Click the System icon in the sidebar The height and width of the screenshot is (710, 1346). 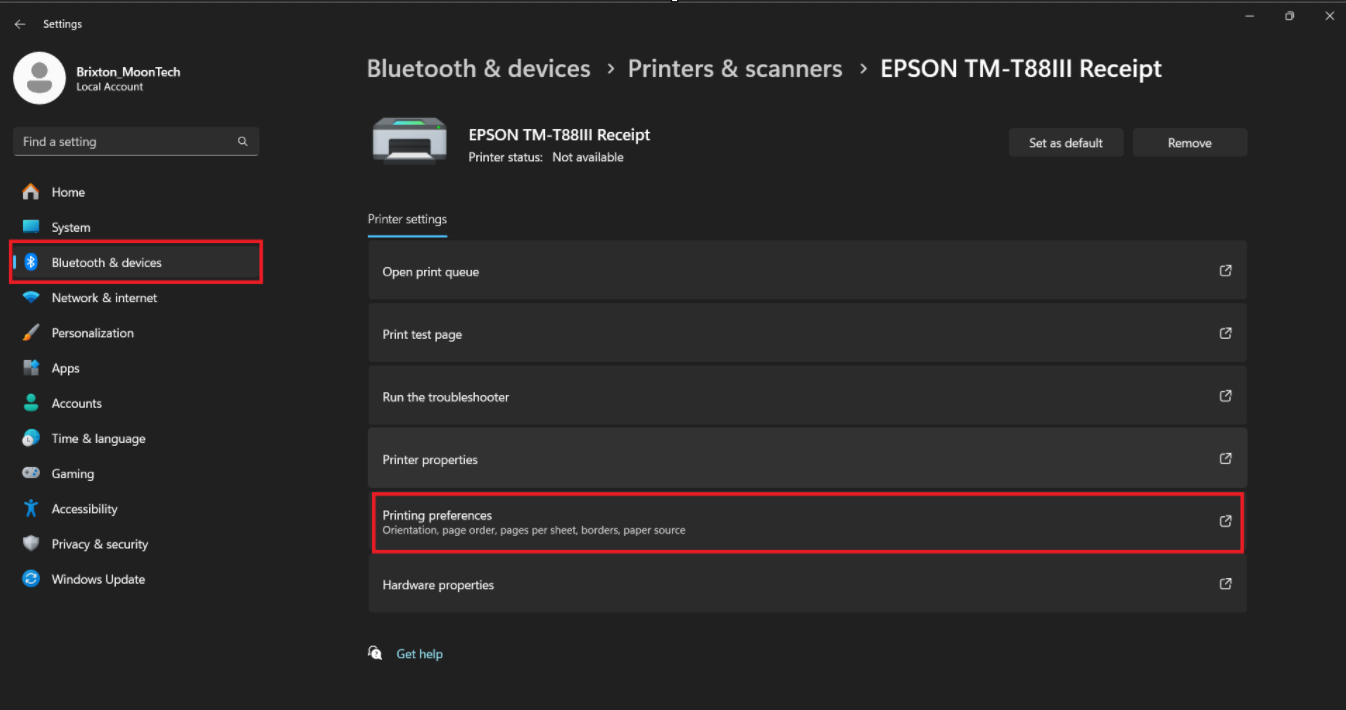[29, 227]
